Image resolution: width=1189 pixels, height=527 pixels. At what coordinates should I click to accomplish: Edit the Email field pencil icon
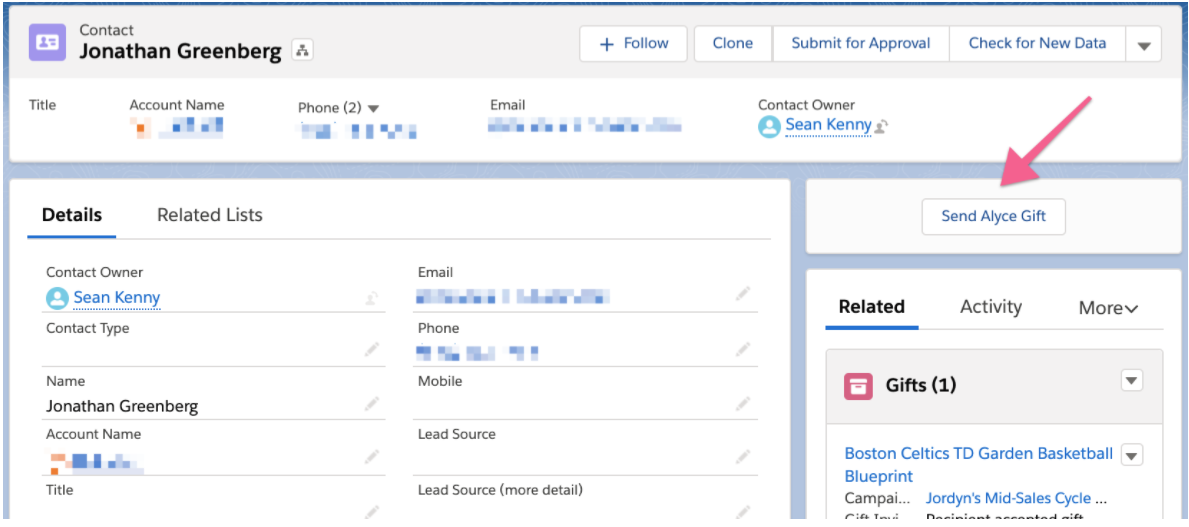[743, 296]
